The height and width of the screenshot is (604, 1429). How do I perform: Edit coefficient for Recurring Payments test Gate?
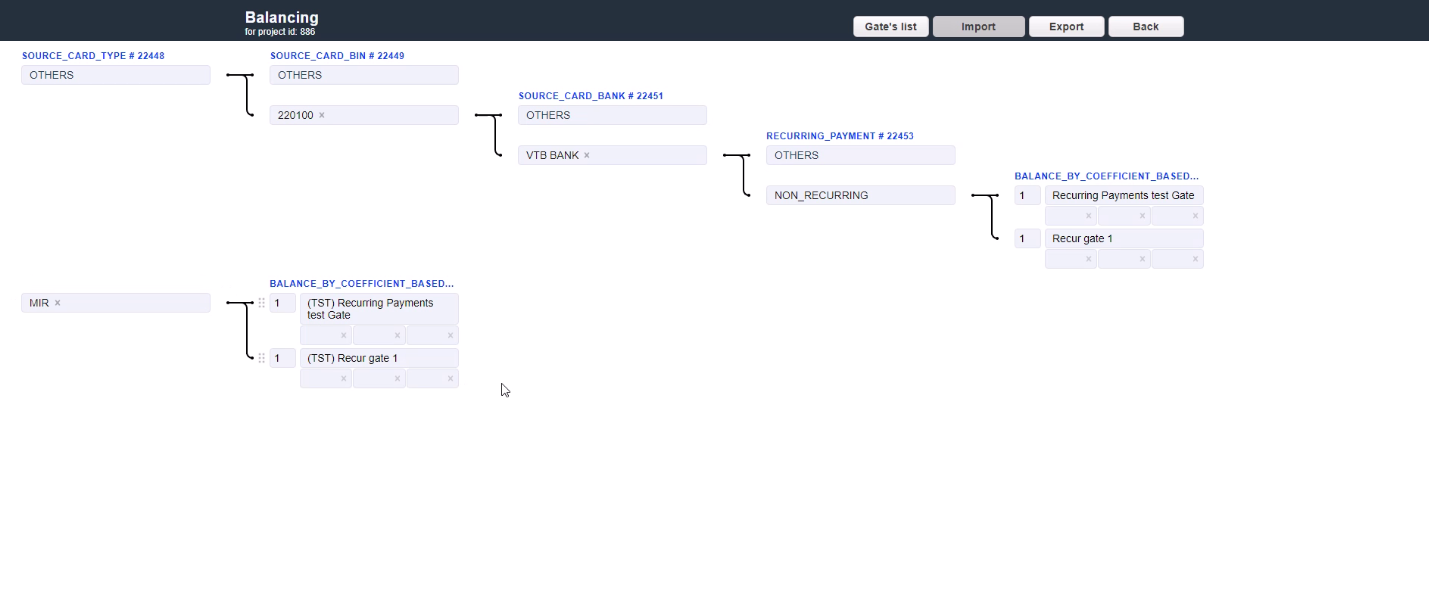point(1027,196)
